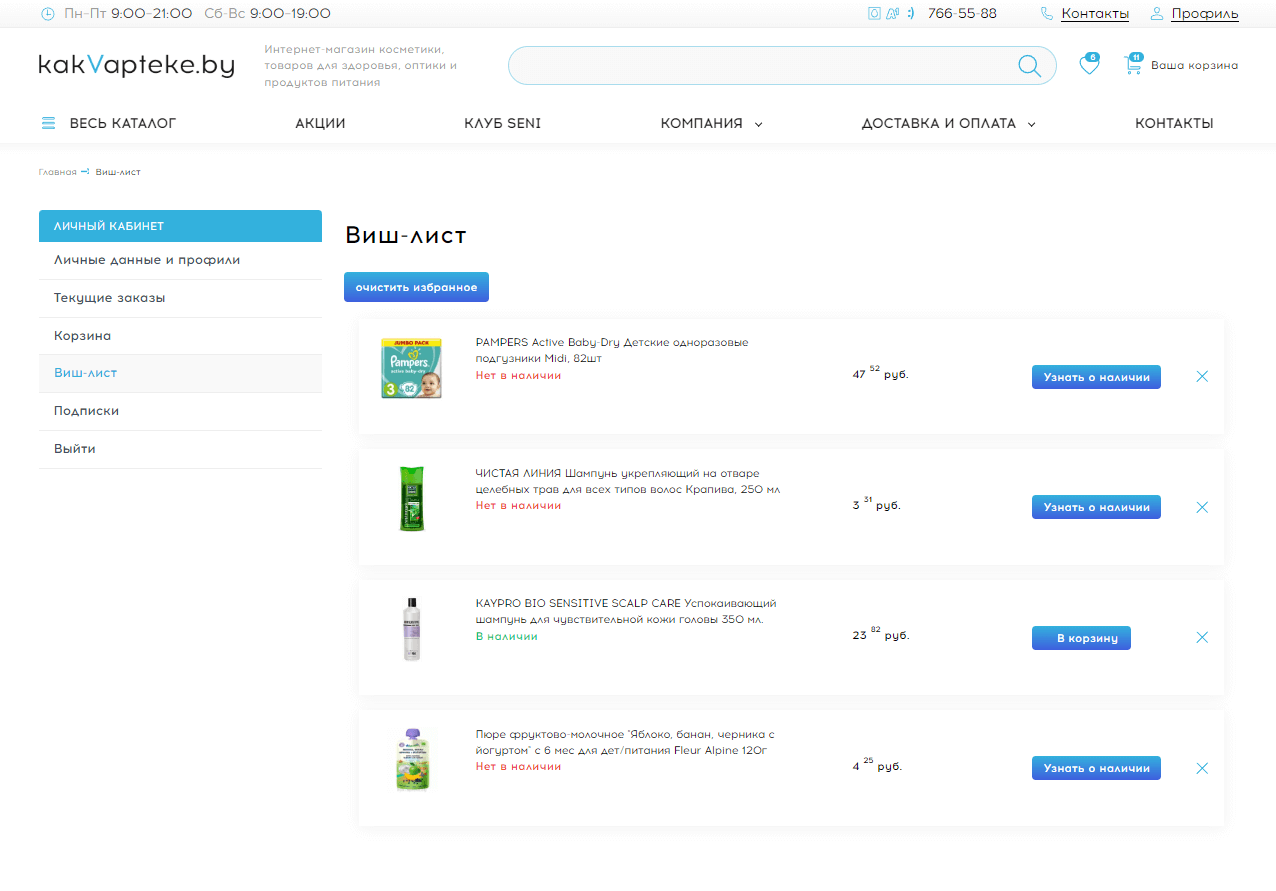This screenshot has width=1276, height=891.
Task: Open favorites via the heart icon
Action: tap(1088, 66)
